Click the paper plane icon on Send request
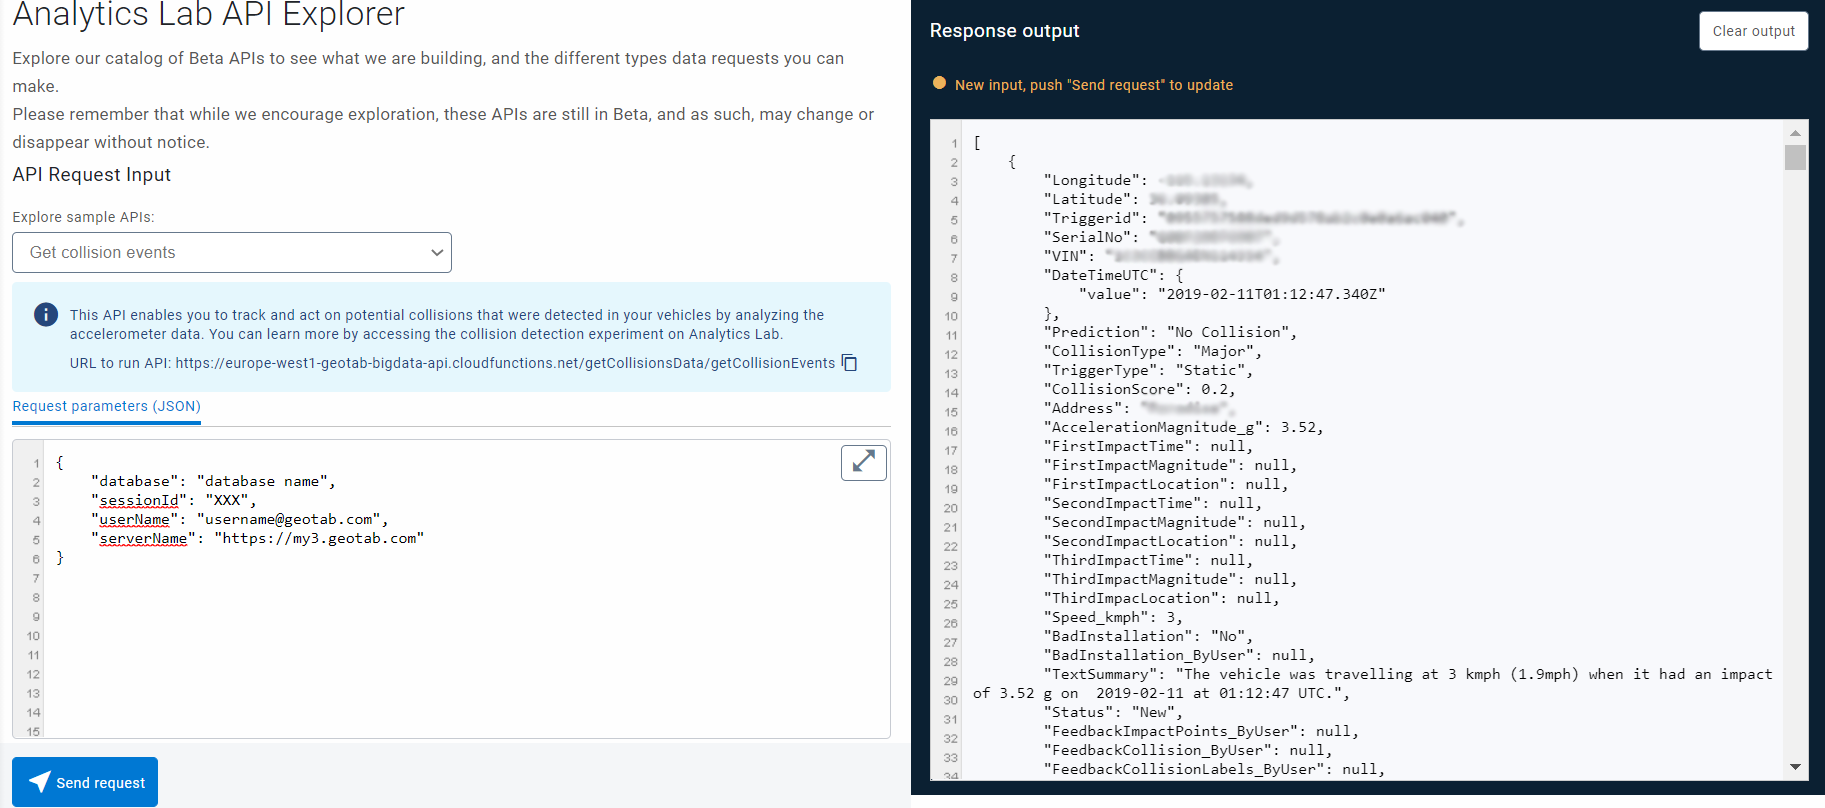The height and width of the screenshot is (808, 1825). (x=39, y=782)
